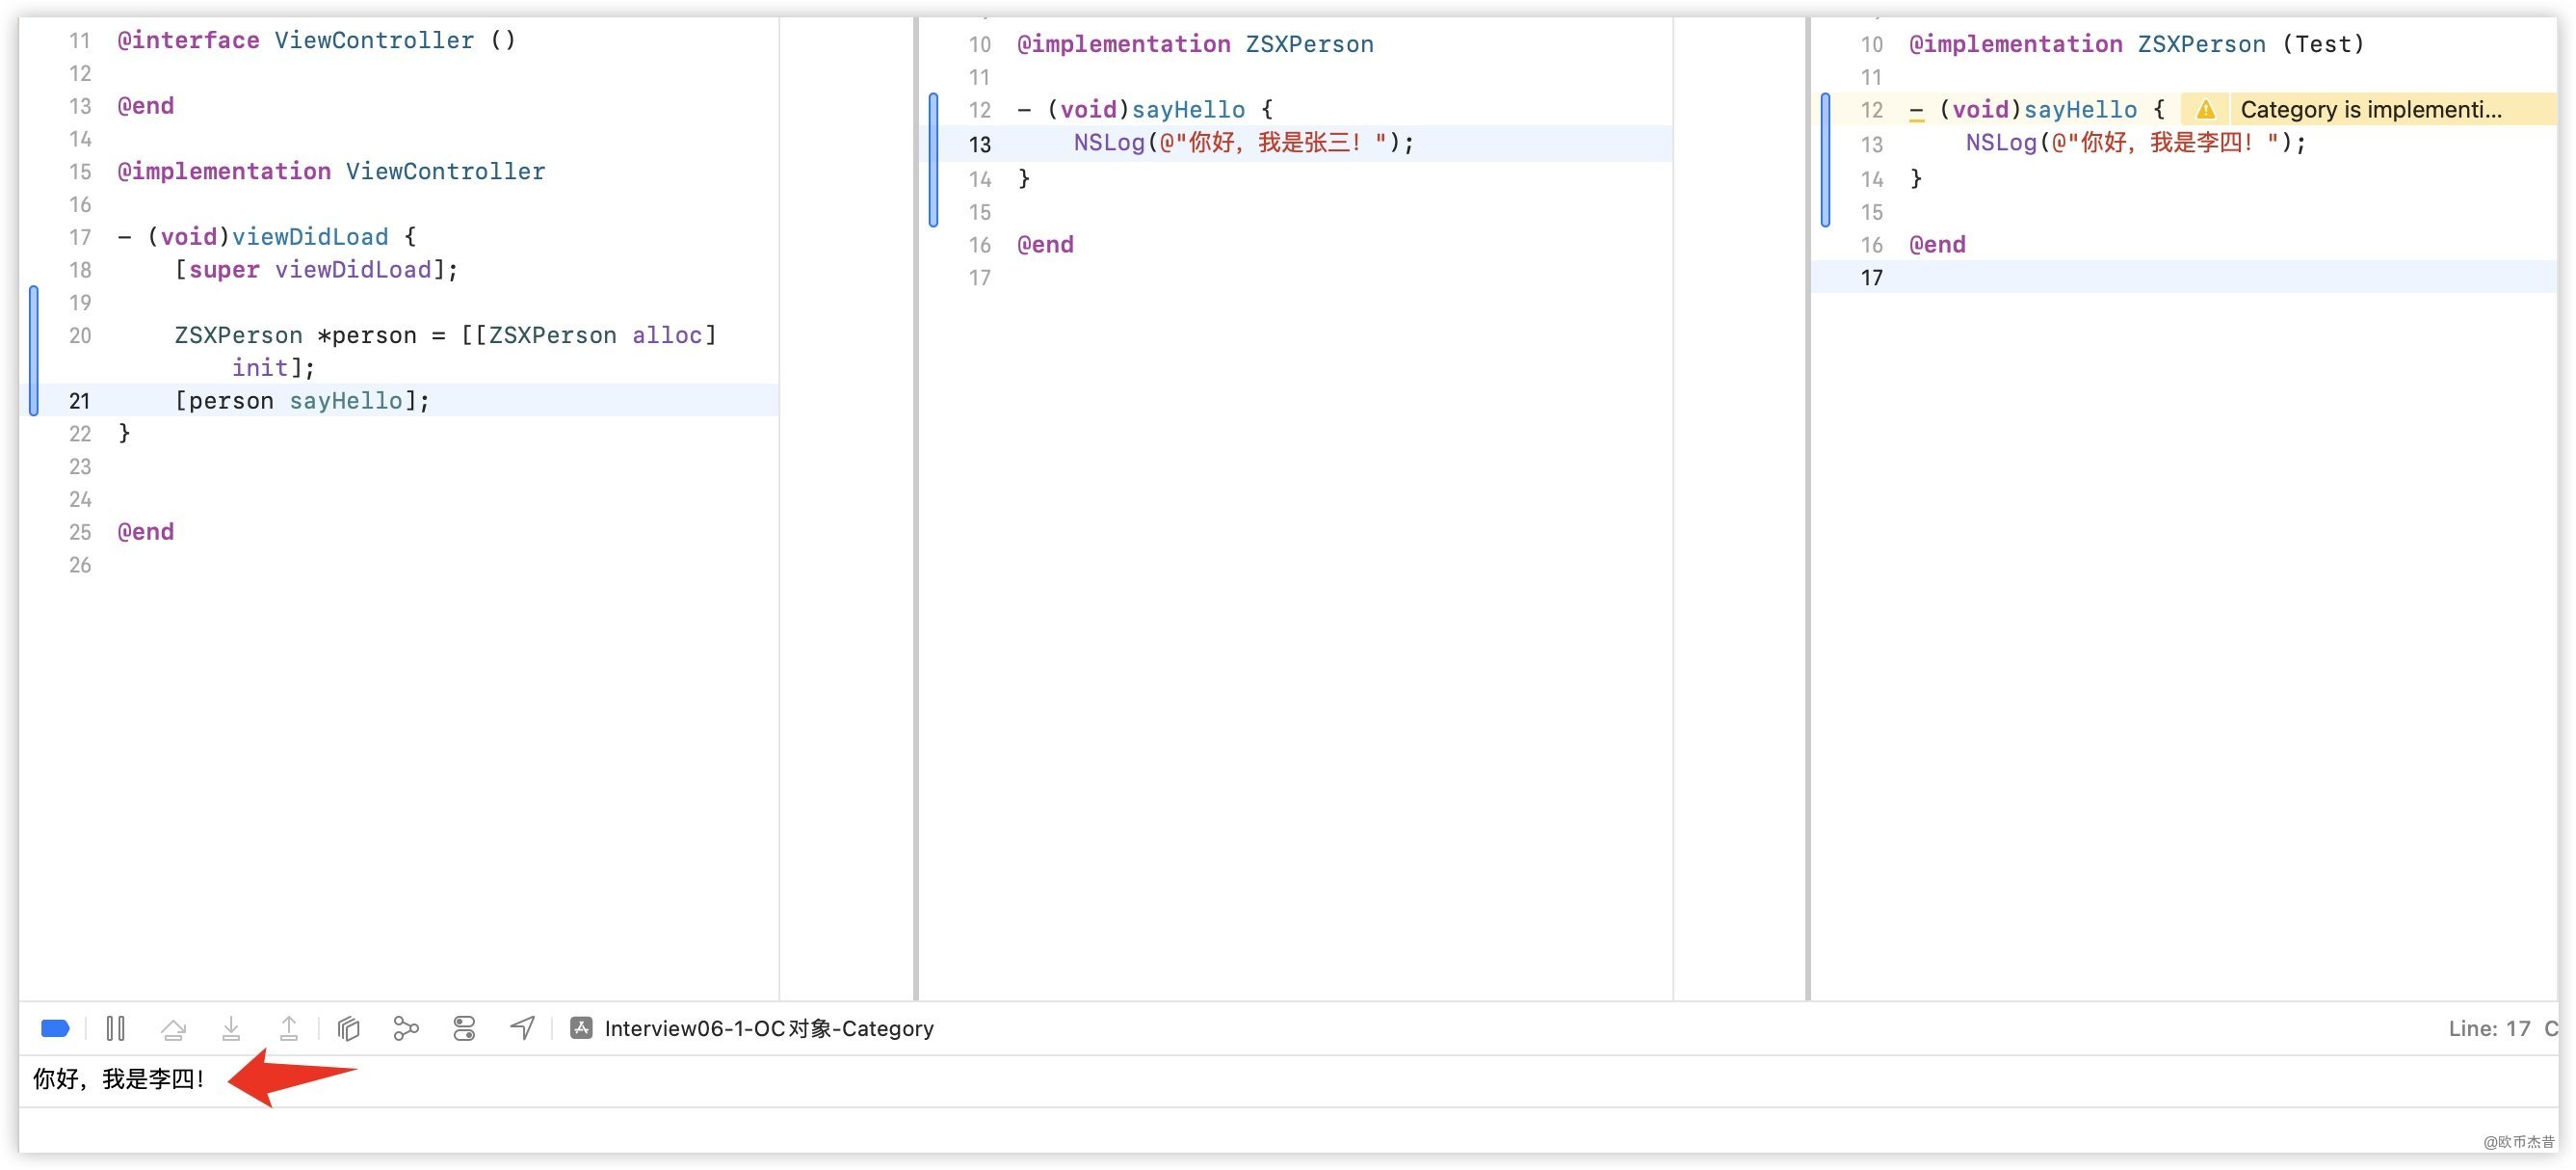
Task: Click the Step Over debug icon
Action: click(173, 1028)
